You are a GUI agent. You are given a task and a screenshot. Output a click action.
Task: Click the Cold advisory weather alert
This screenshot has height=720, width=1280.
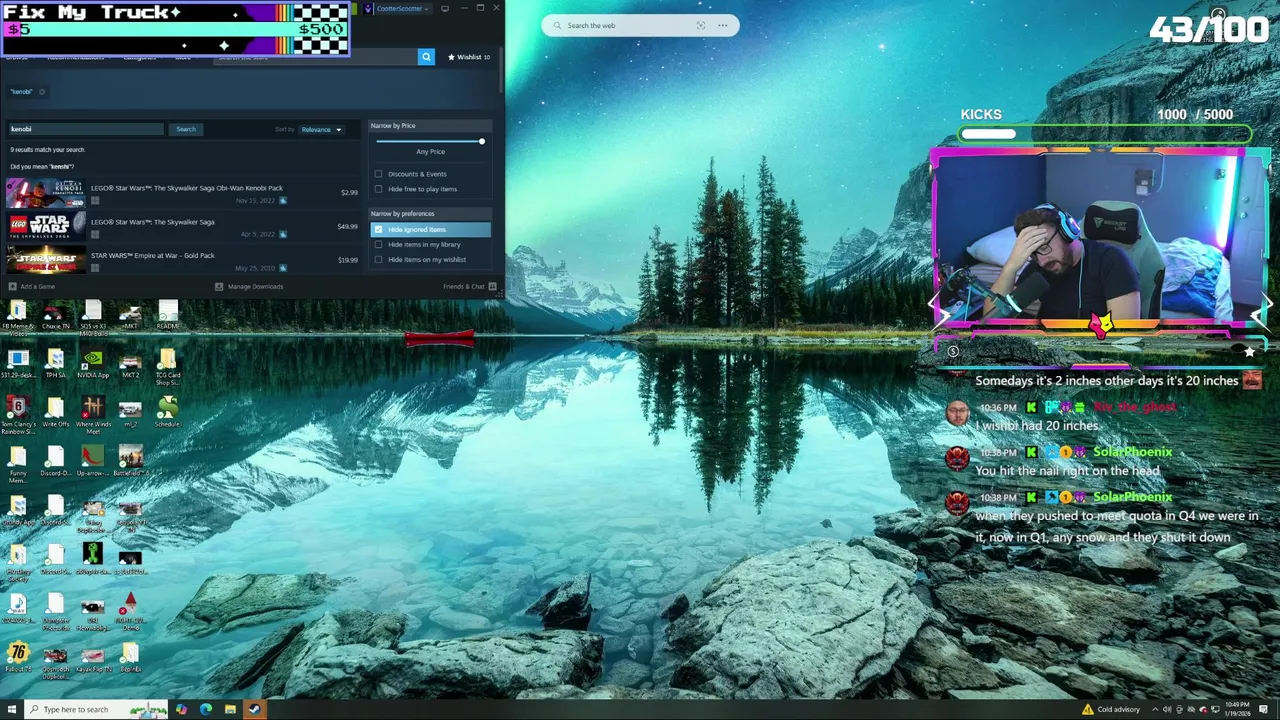tap(1110, 709)
